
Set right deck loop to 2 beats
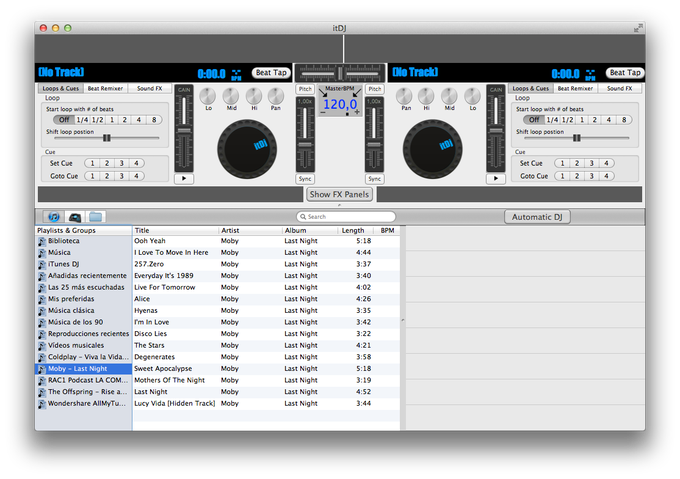(x=595, y=120)
